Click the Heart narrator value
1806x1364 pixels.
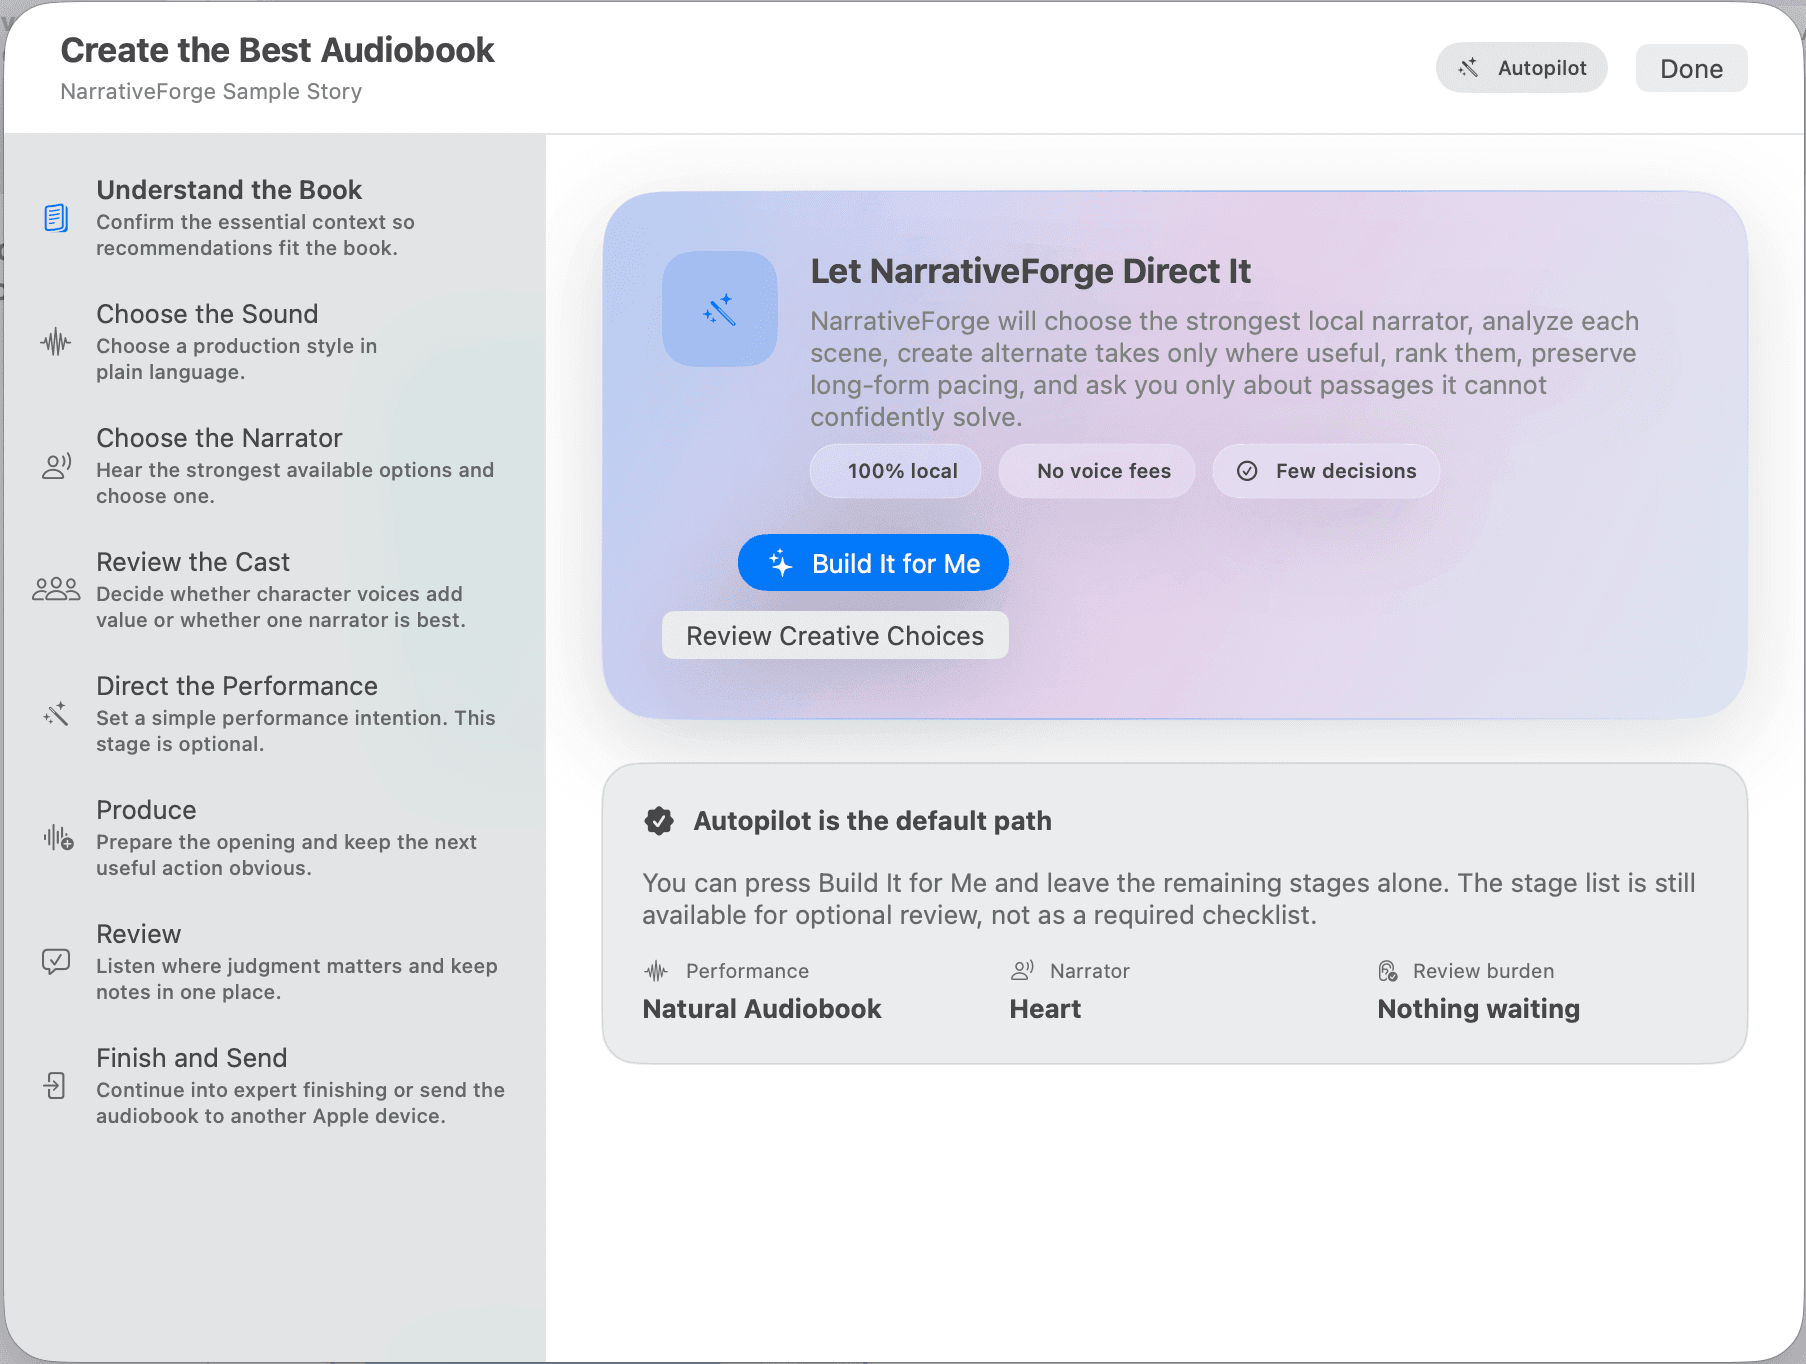click(1045, 1009)
